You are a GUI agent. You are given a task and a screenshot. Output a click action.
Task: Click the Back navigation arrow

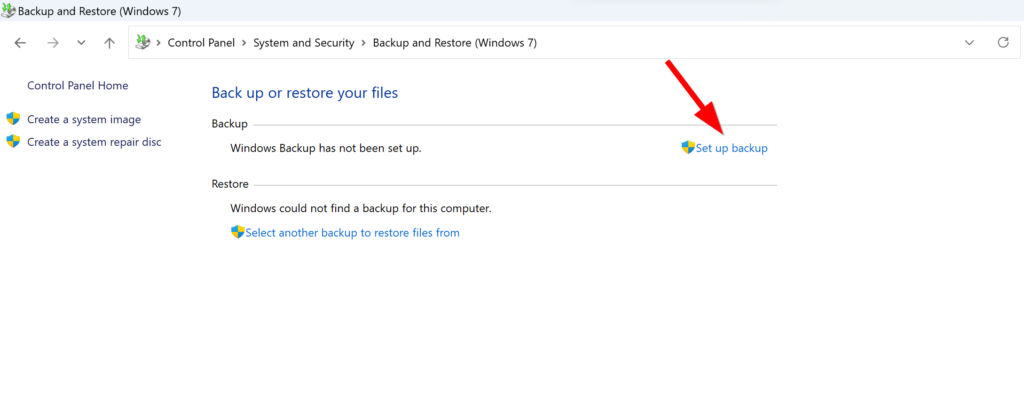(21, 43)
